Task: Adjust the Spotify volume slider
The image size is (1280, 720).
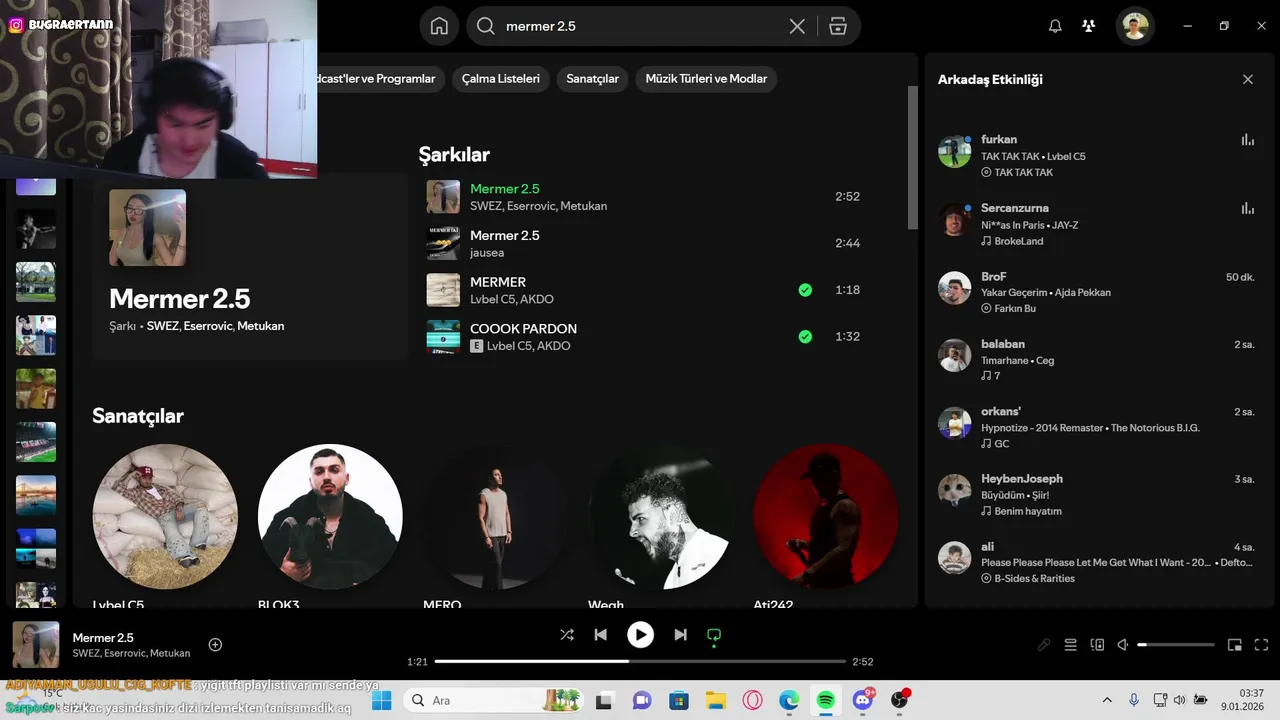Action: [x=1175, y=645]
